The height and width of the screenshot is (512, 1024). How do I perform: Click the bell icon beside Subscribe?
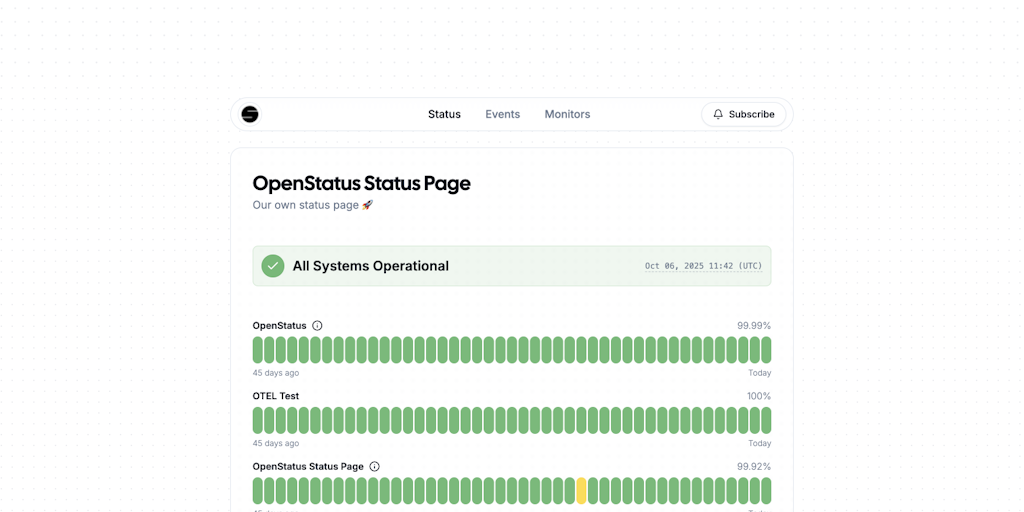coord(718,114)
